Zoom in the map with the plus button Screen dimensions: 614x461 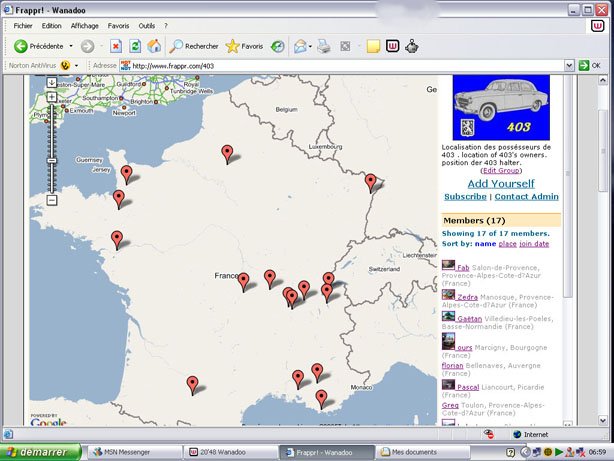coord(51,98)
